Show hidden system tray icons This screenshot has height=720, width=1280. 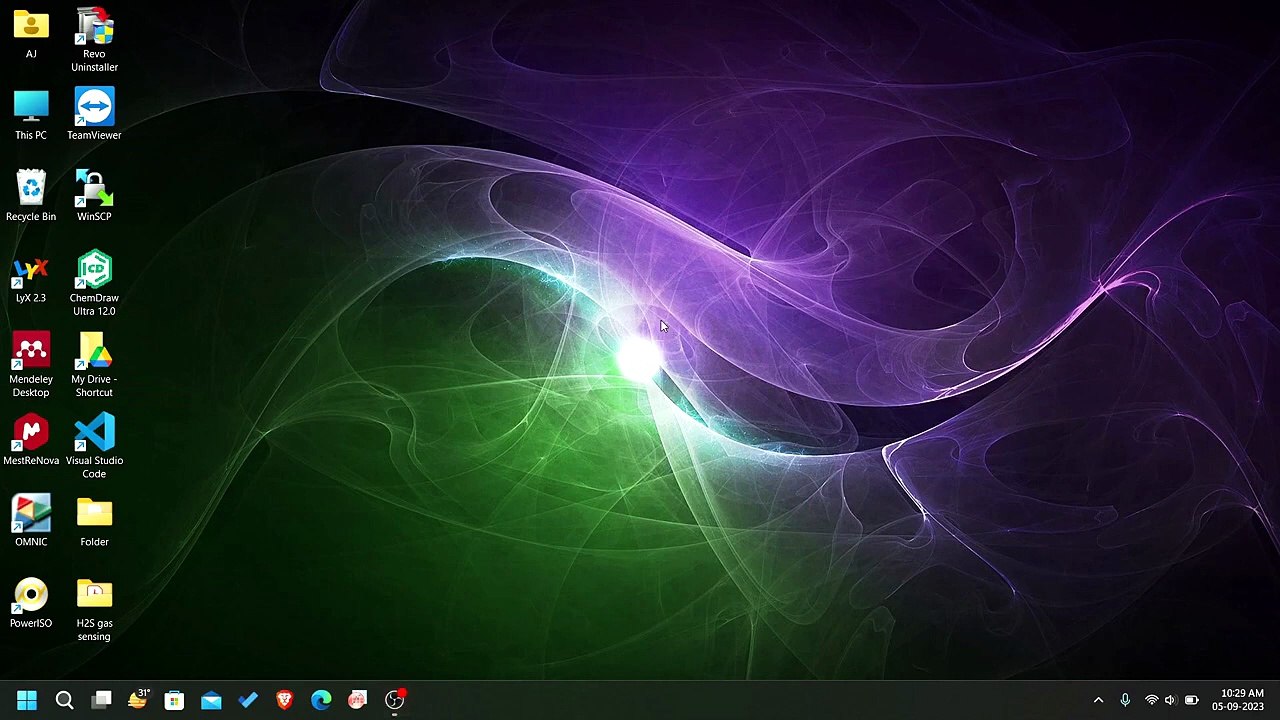[1098, 700]
